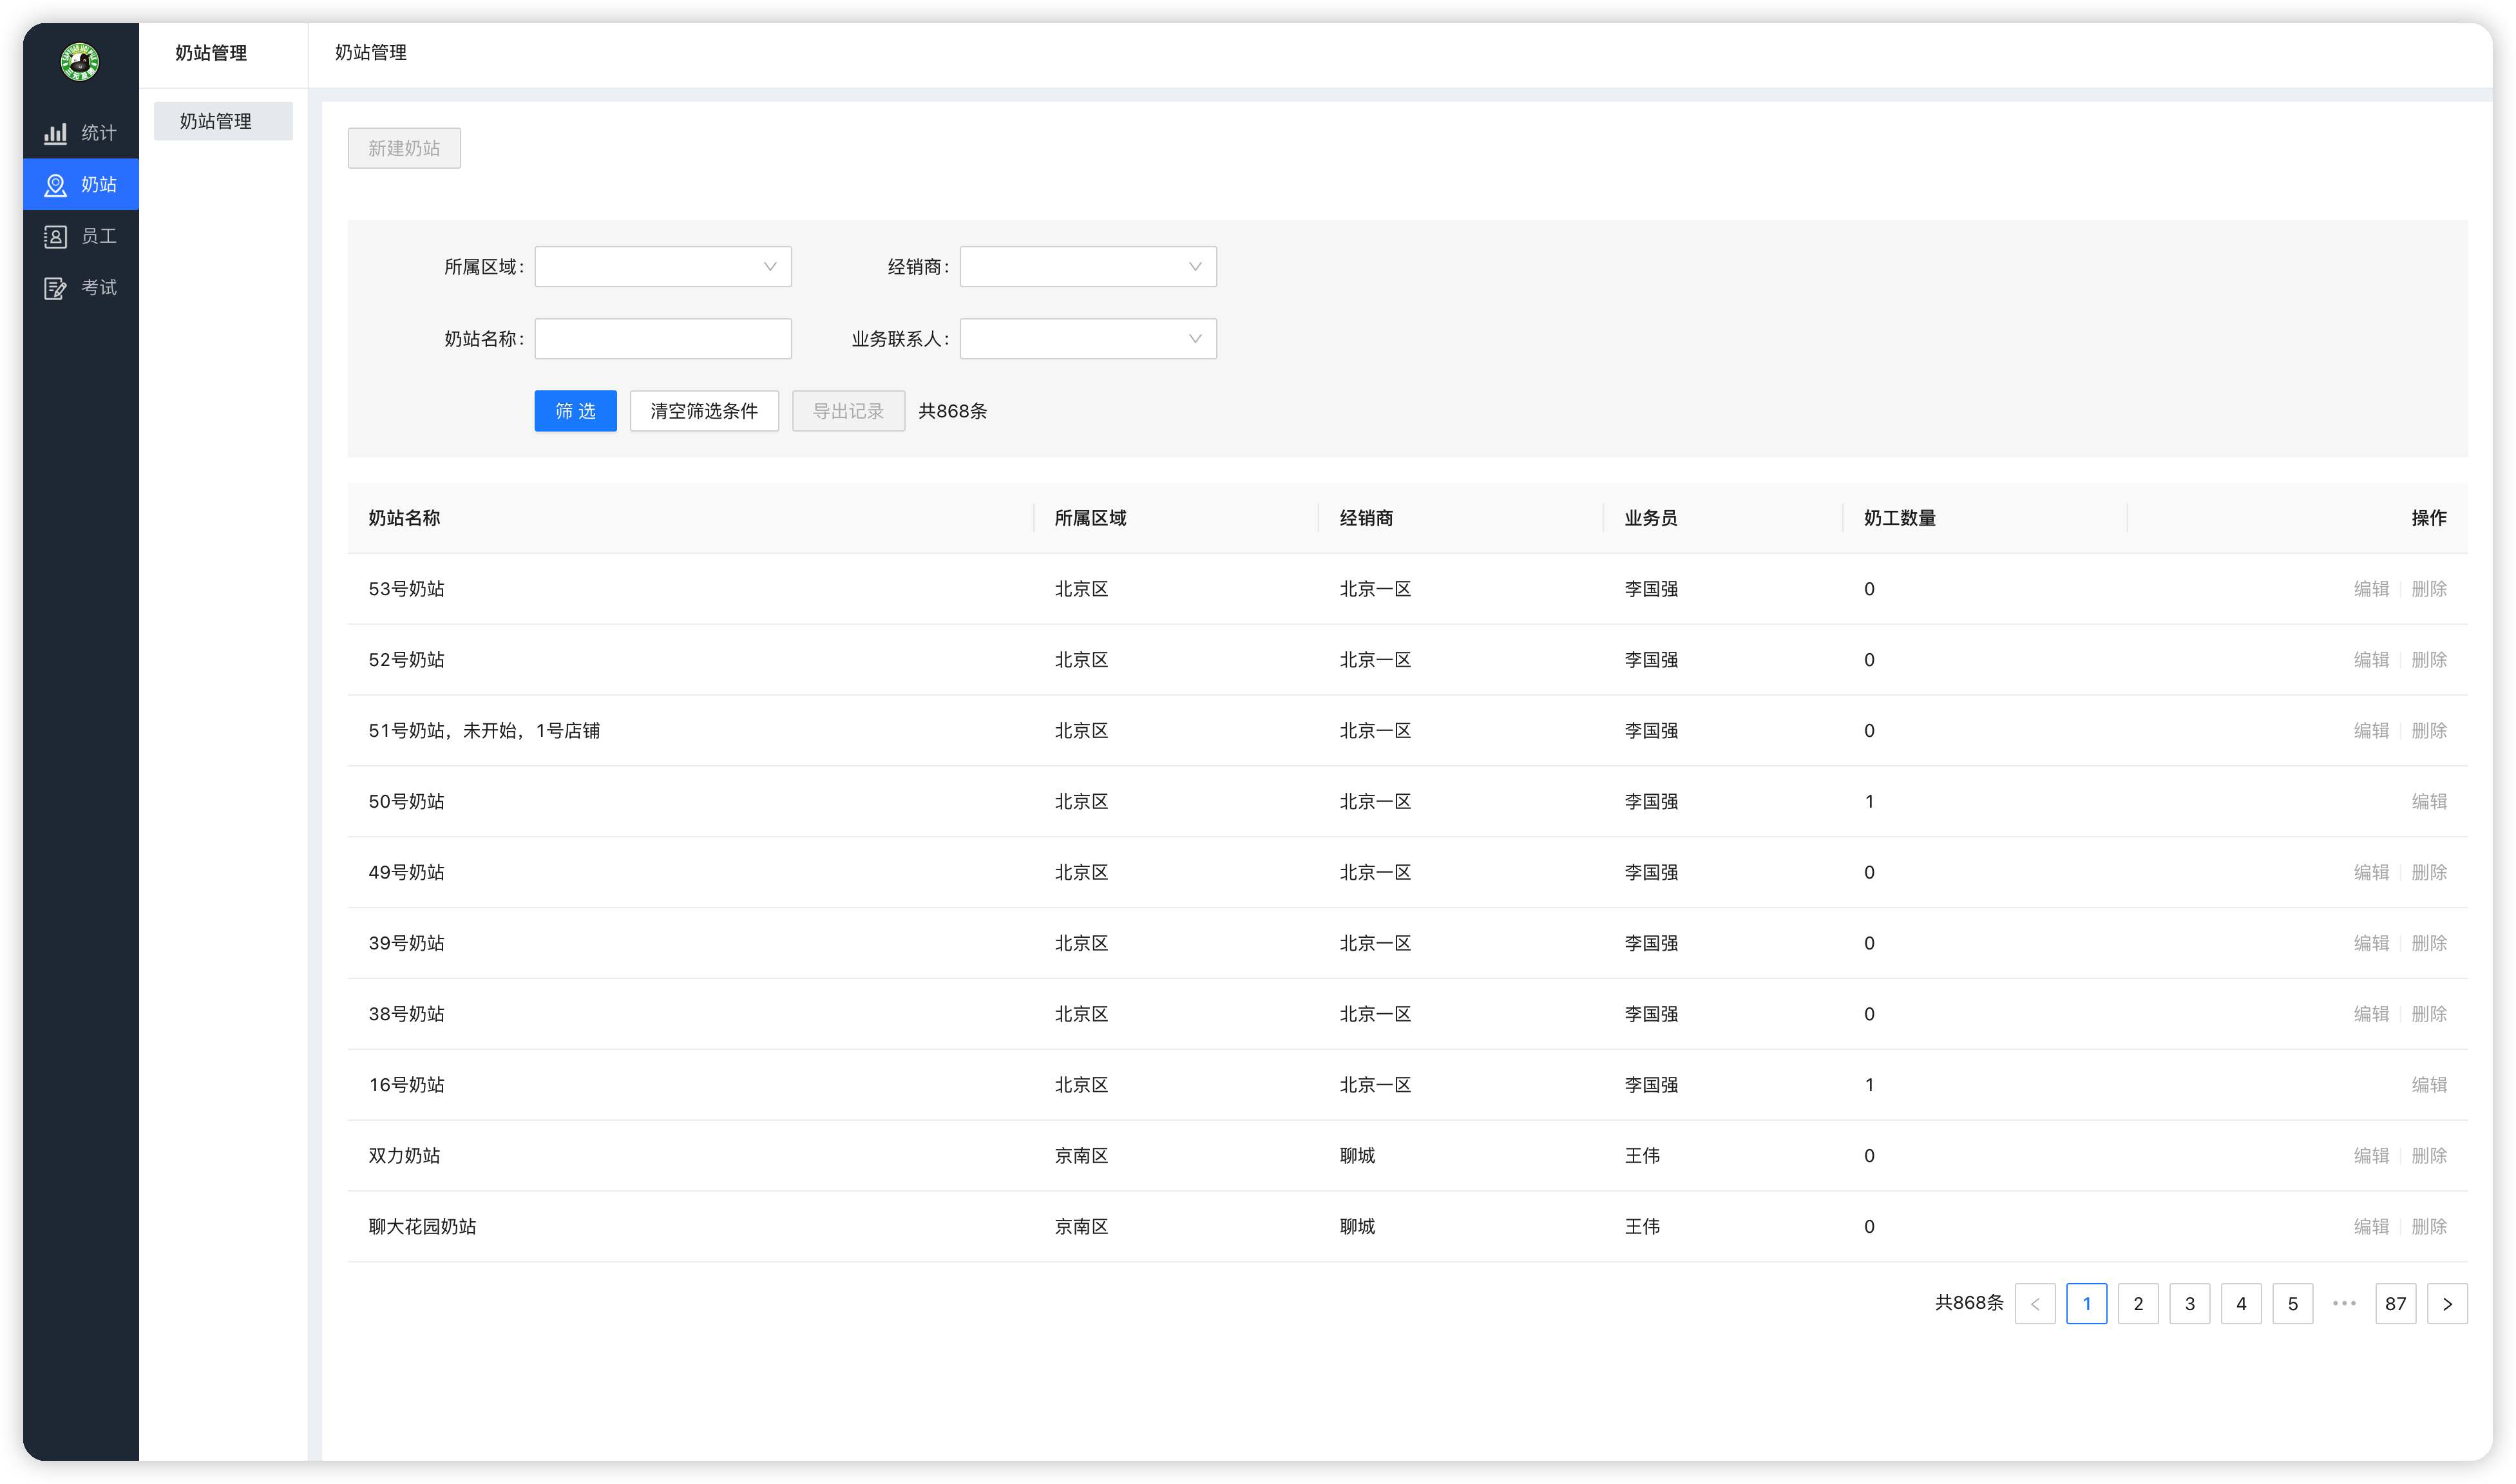The image size is (2516, 1484).
Task: Expand the 所属区域 dropdown
Action: [x=663, y=267]
